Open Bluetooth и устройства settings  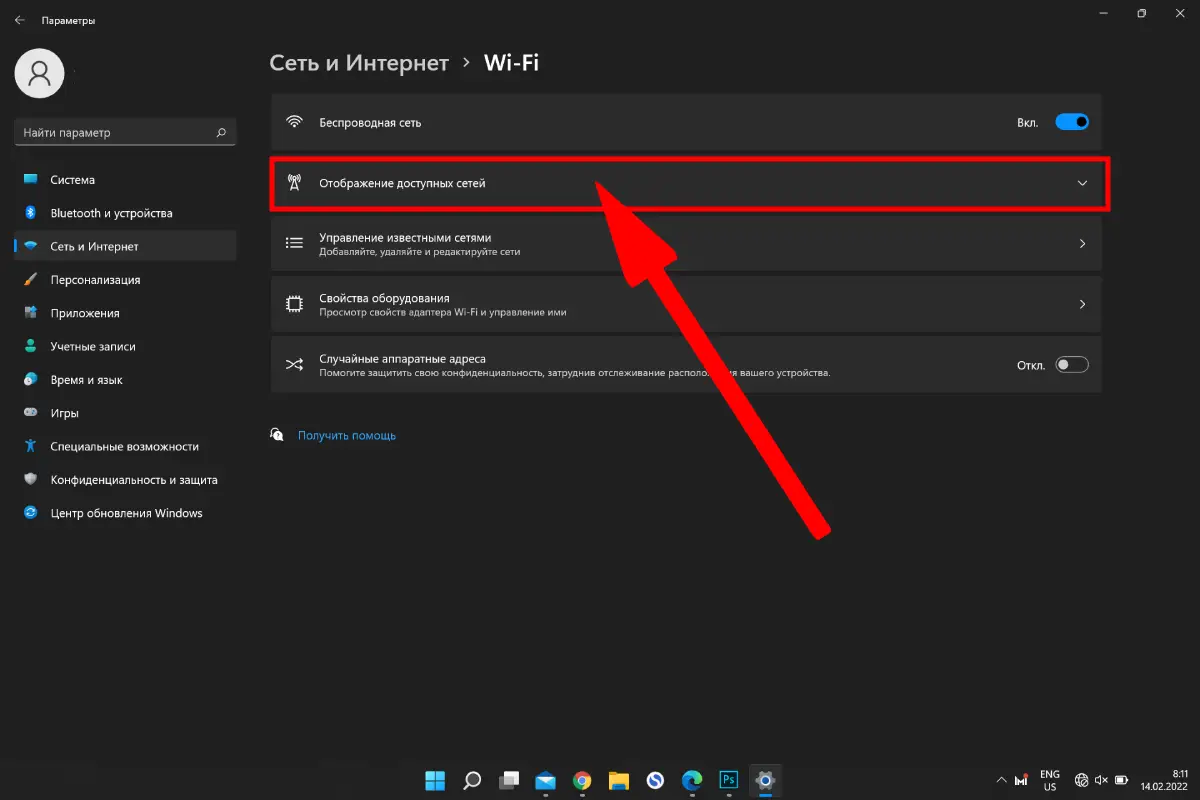point(125,213)
